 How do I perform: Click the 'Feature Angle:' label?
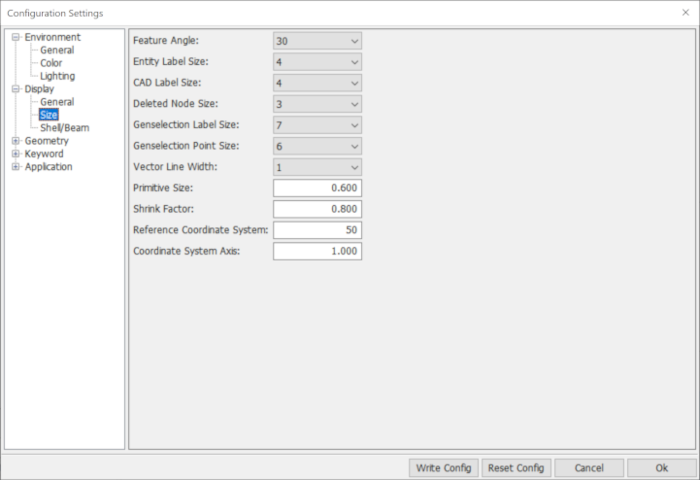166,40
